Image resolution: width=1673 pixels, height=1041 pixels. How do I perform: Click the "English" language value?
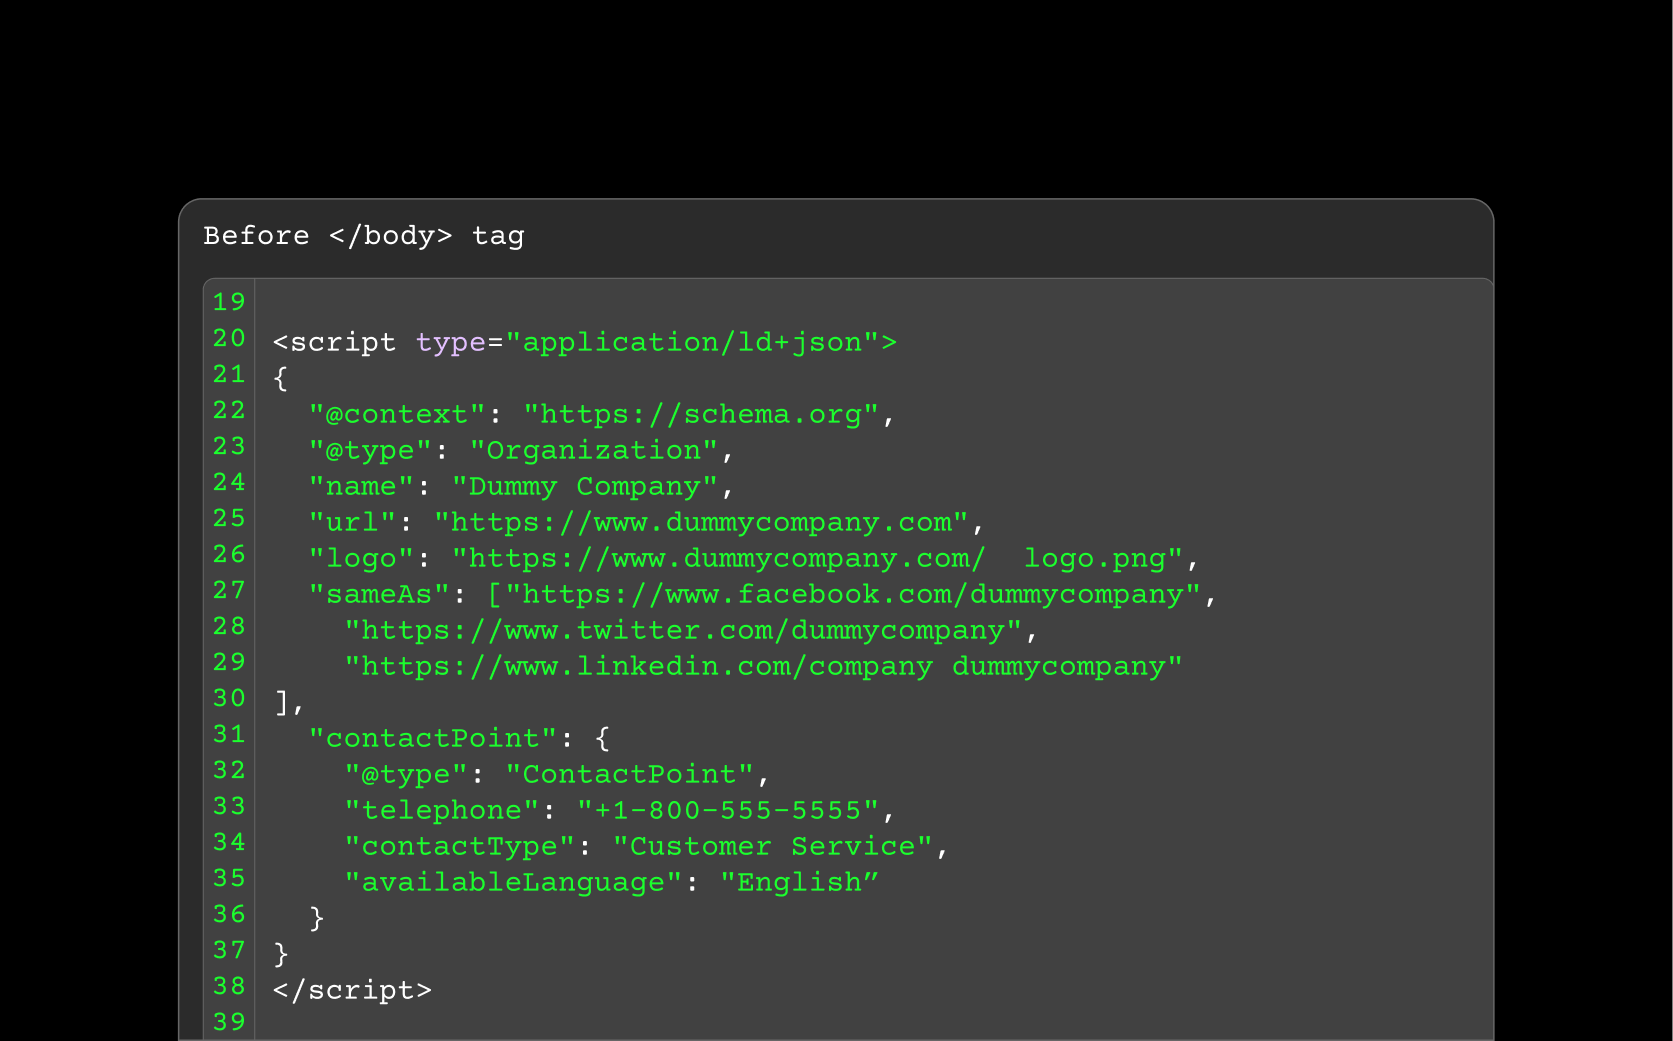(x=799, y=883)
